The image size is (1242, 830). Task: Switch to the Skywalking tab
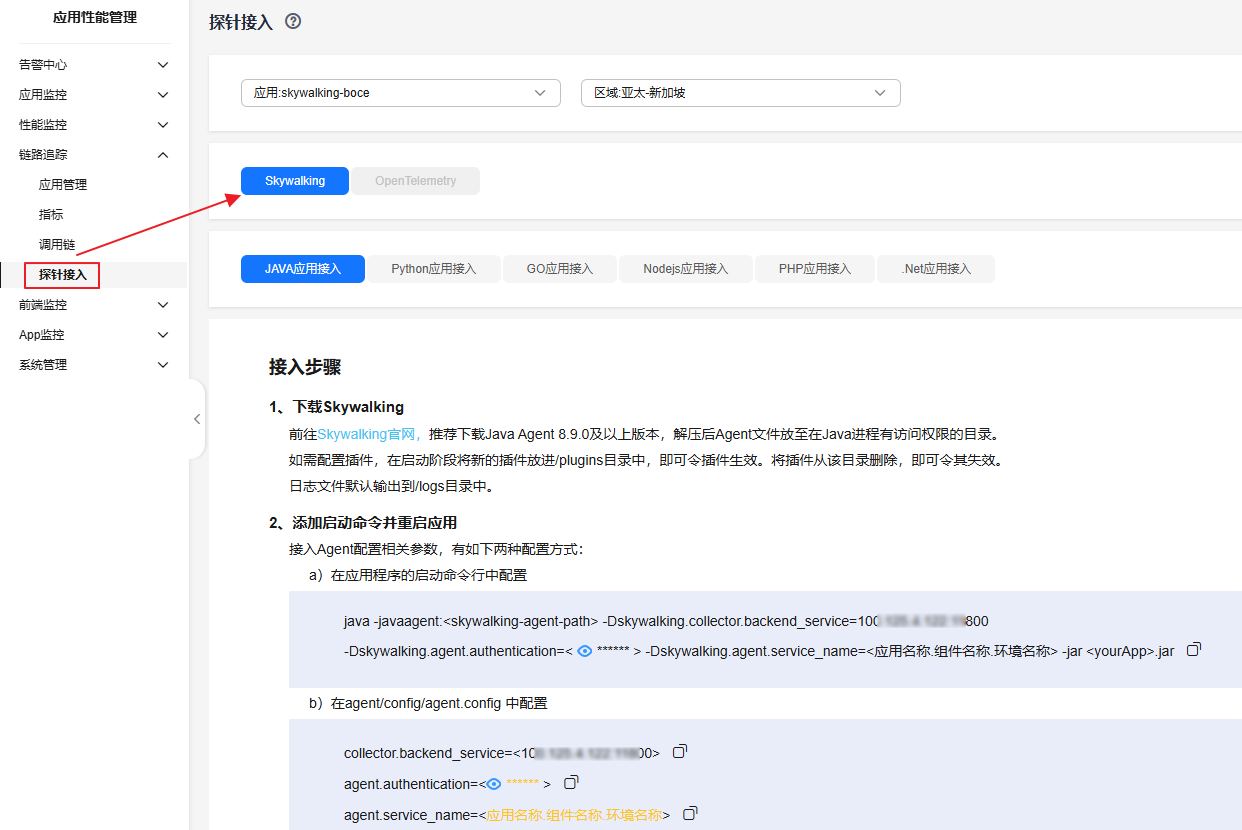click(295, 181)
